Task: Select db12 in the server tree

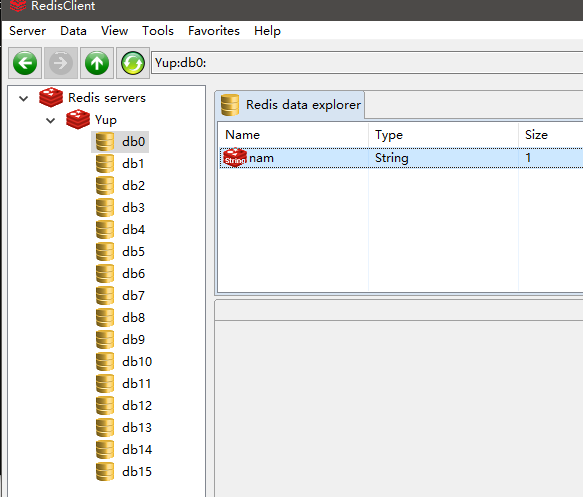Action: (137, 406)
